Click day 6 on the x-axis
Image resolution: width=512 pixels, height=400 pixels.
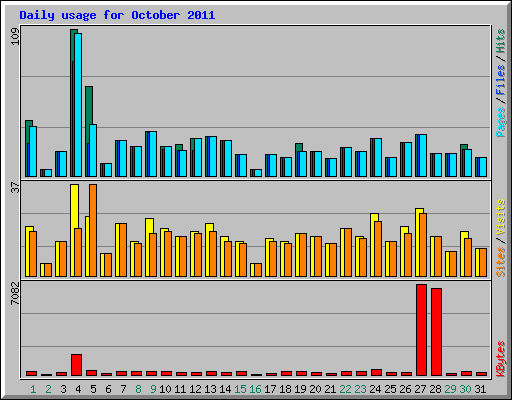tap(108, 389)
